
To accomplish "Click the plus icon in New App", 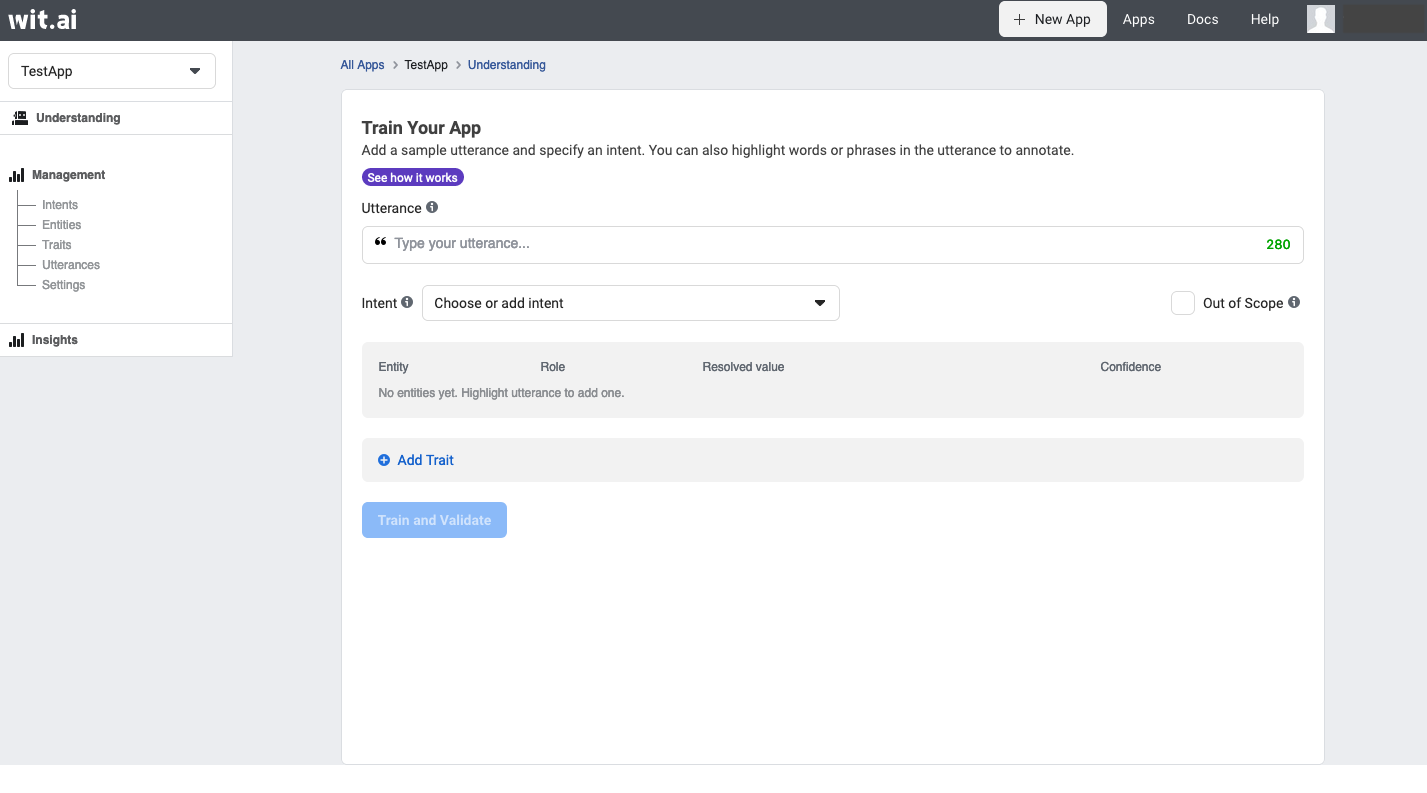I will pyautogui.click(x=1019, y=19).
